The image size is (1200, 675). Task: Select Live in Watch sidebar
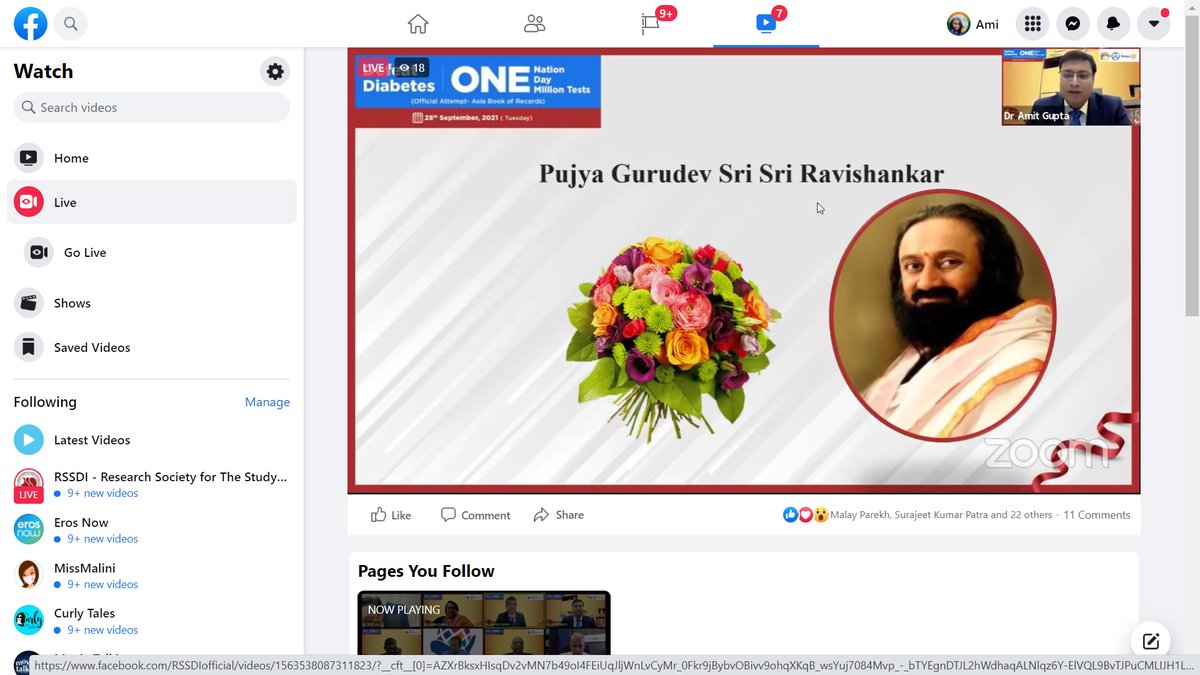coord(152,202)
